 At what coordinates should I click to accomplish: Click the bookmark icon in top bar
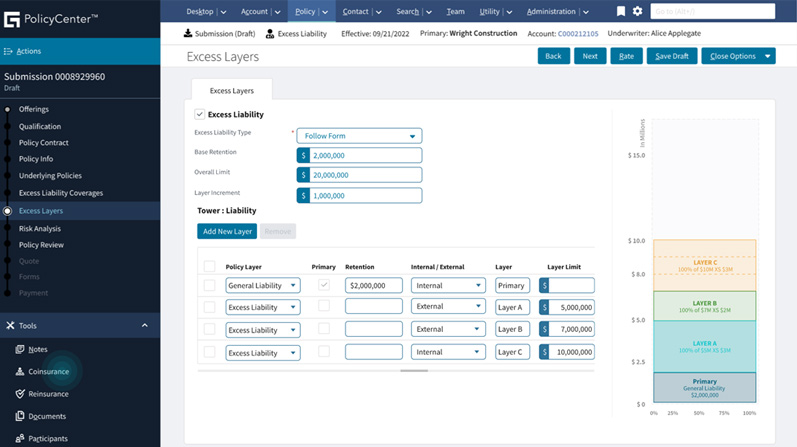(x=621, y=12)
